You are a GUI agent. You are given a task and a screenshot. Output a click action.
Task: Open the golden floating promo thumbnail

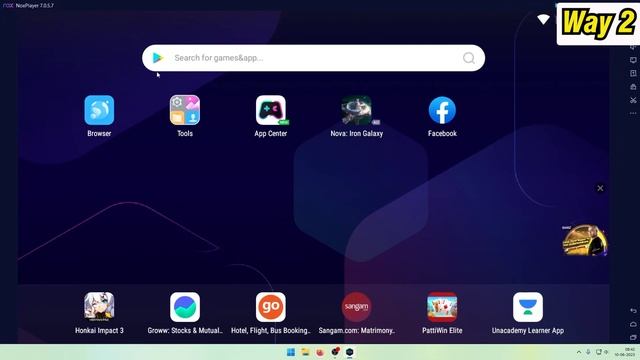tap(585, 240)
